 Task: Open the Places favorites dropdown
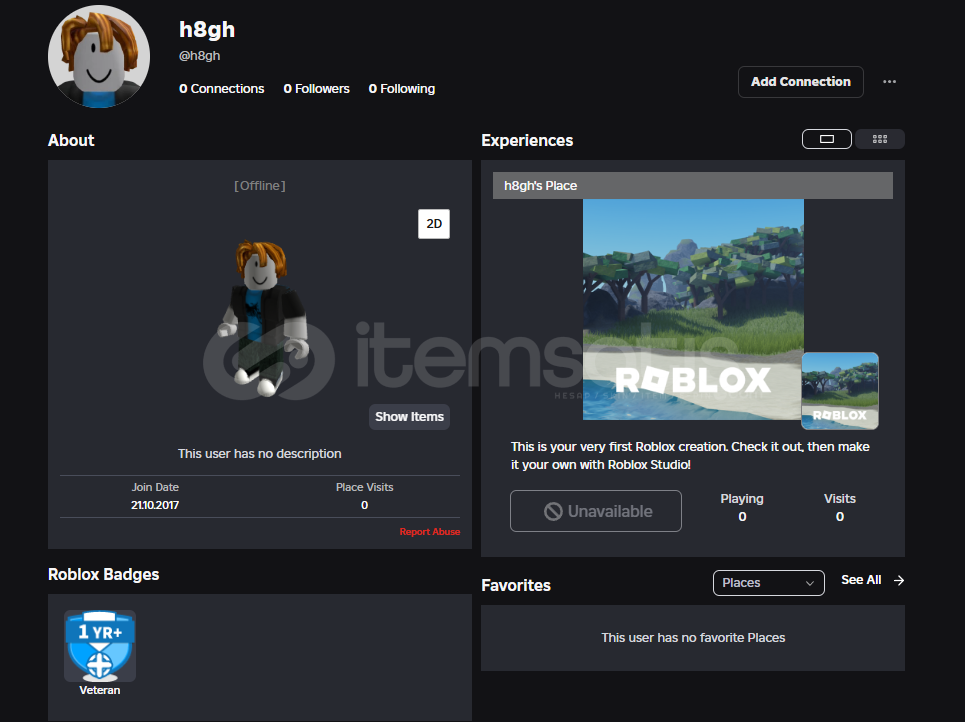(768, 583)
